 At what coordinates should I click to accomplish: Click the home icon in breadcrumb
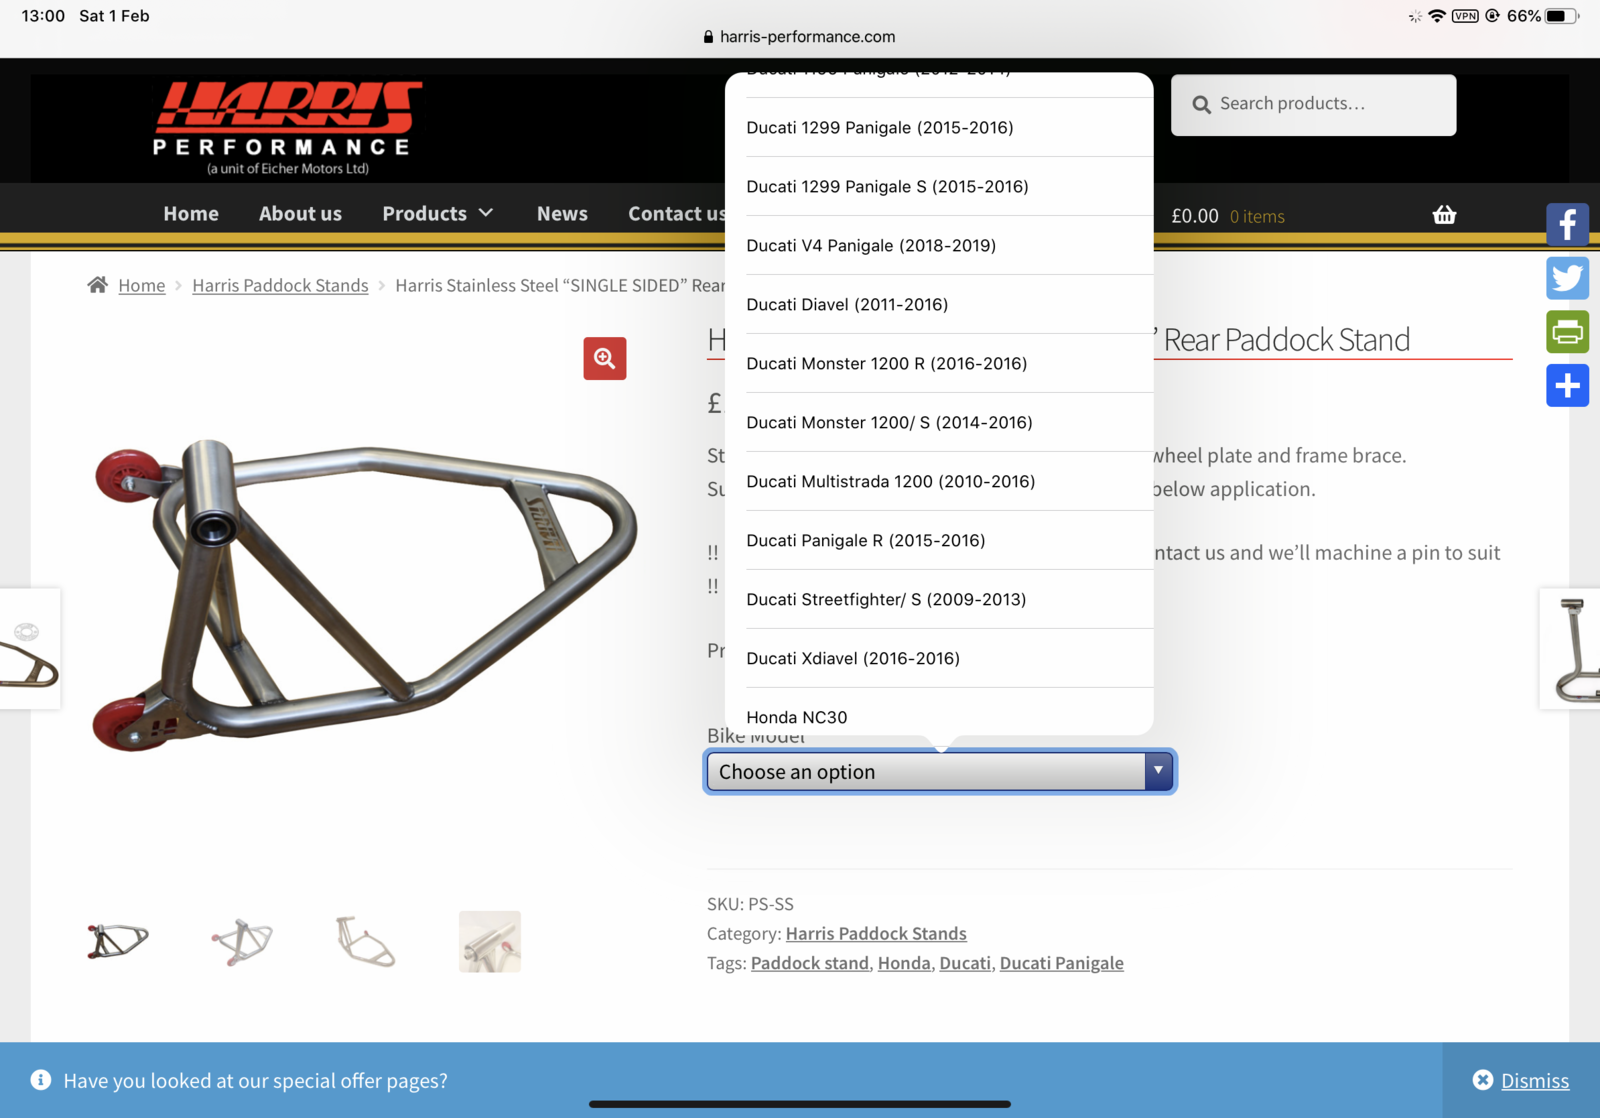pos(97,285)
